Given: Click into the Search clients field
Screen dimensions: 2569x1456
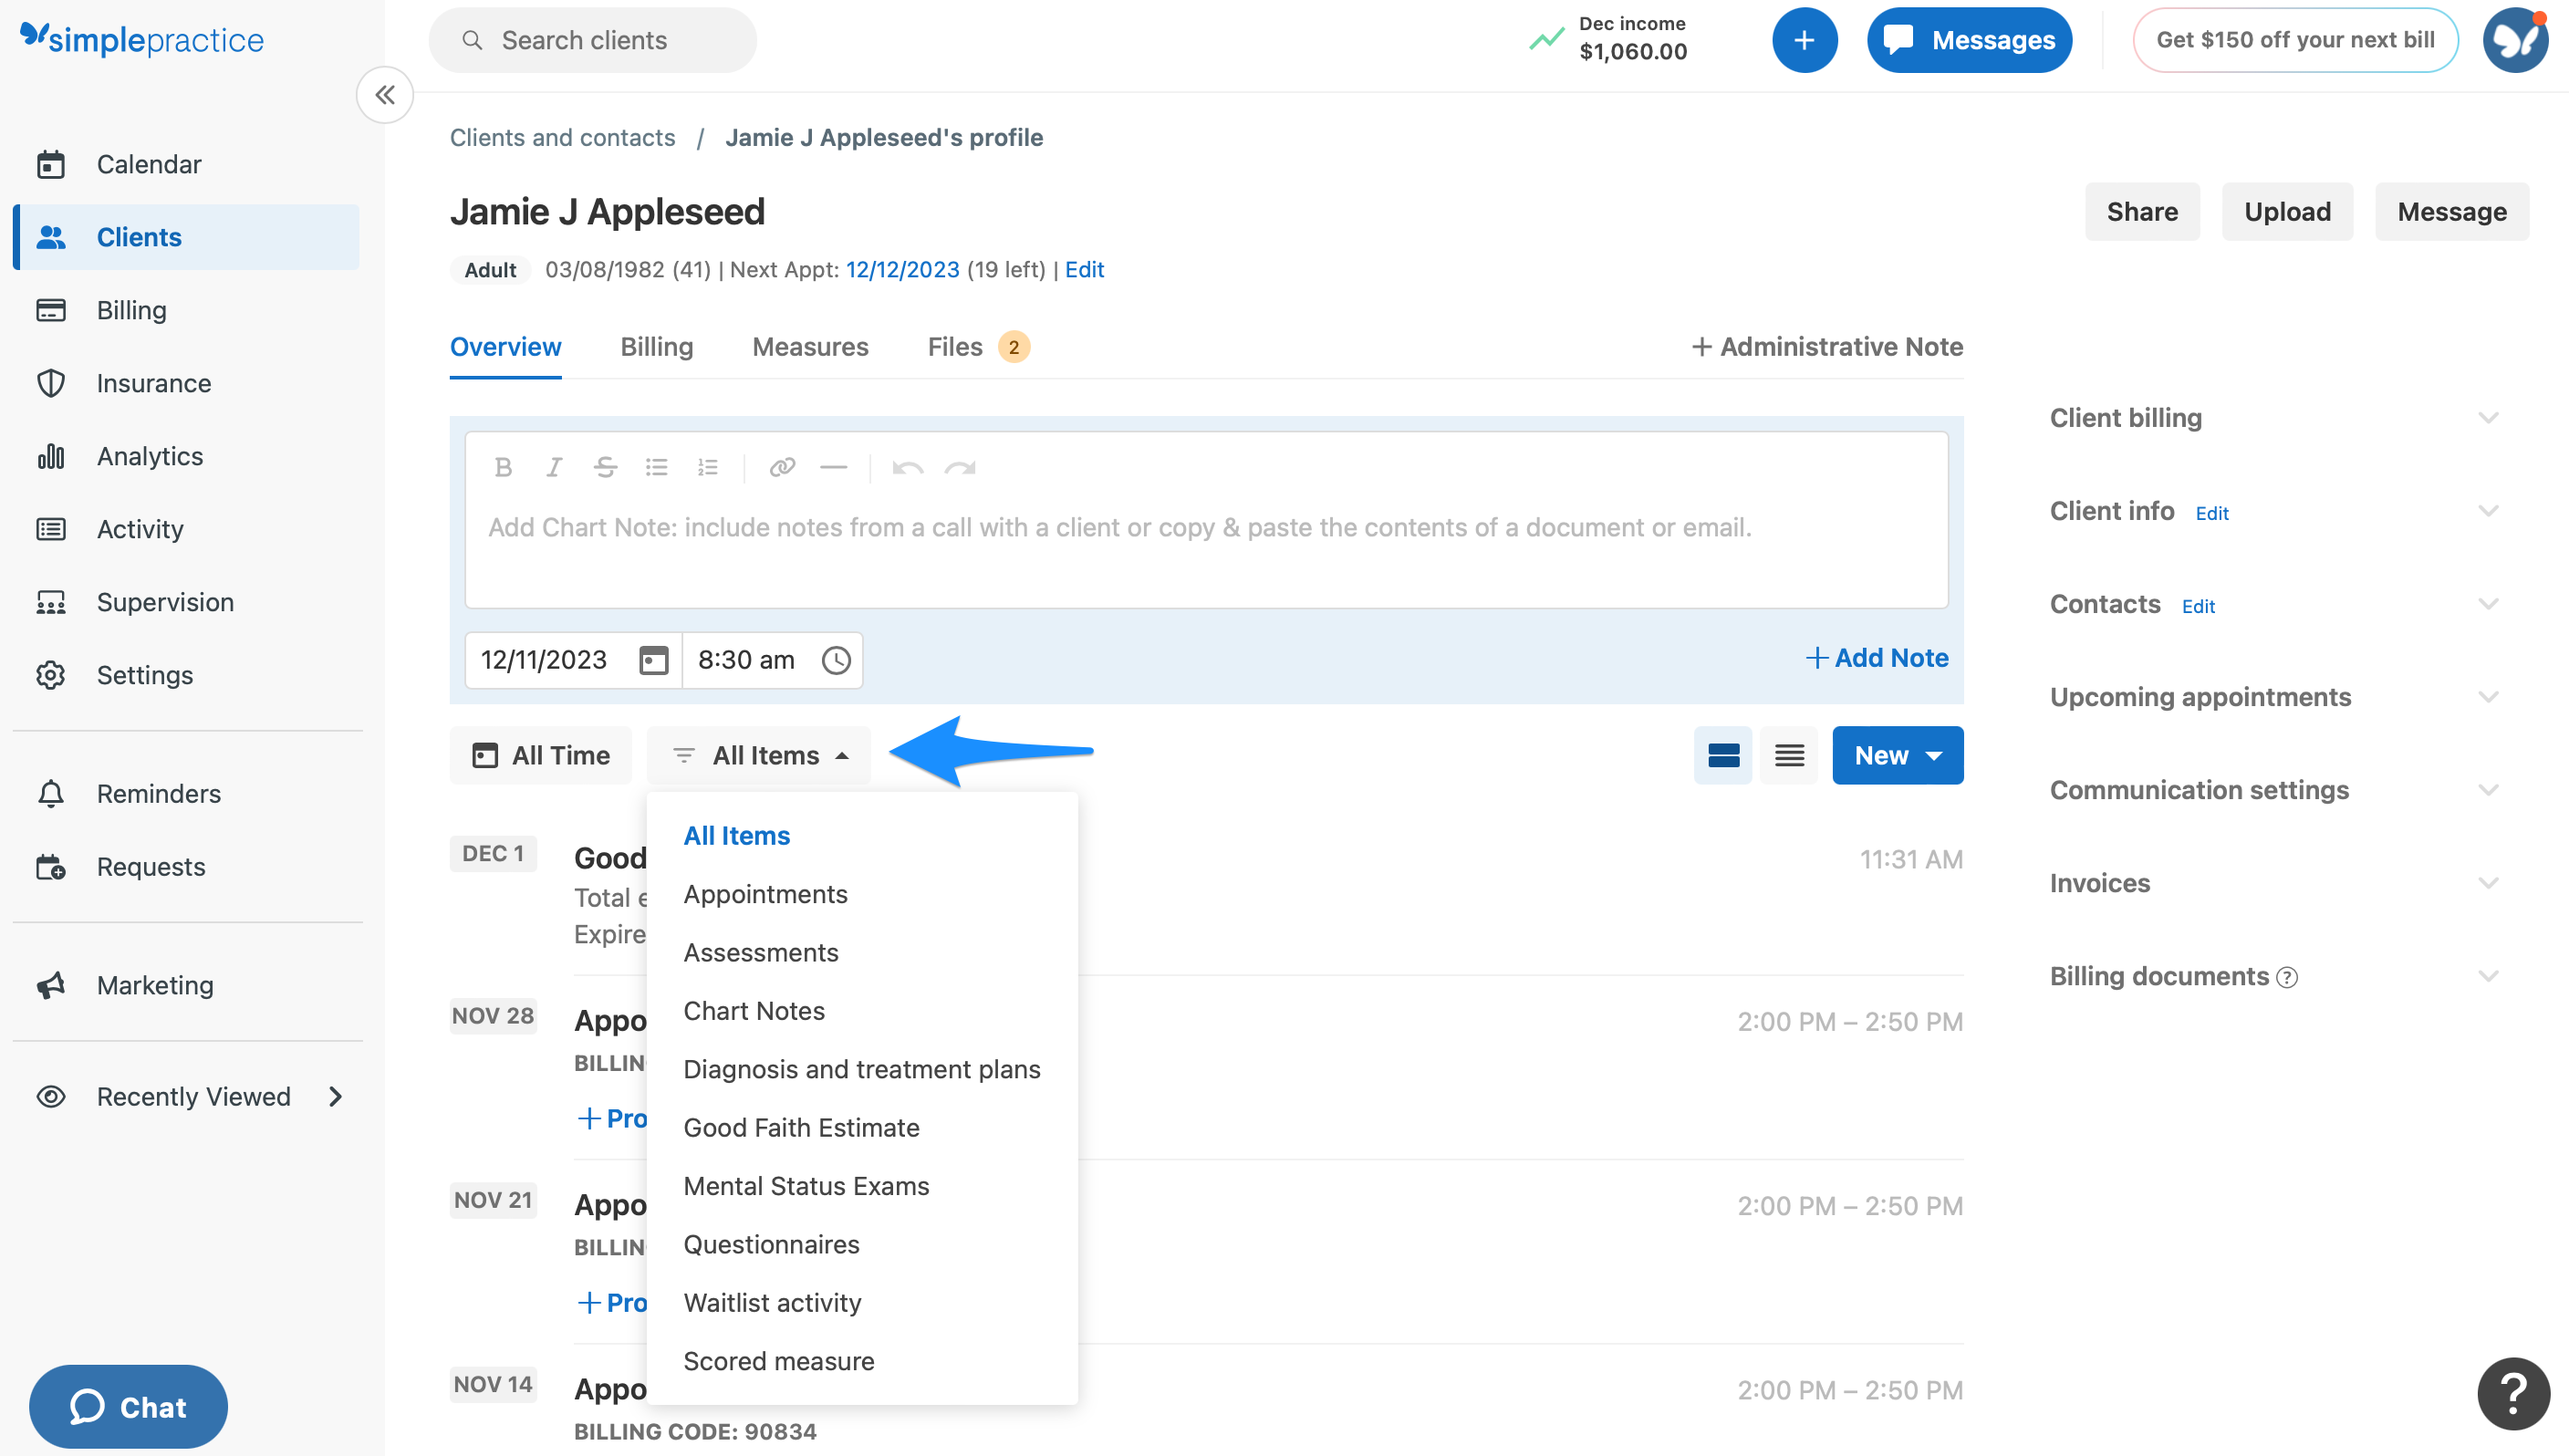Looking at the screenshot, I should tap(592, 40).
